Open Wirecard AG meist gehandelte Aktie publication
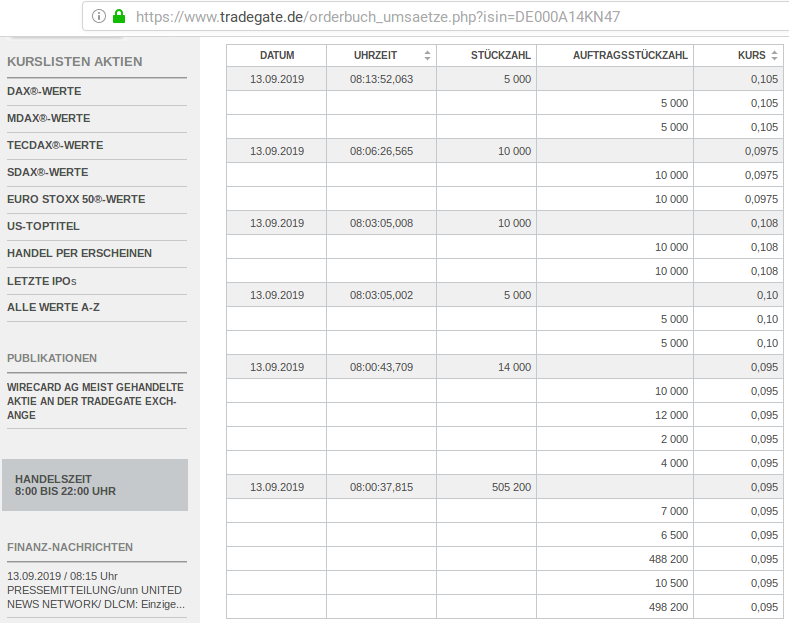The image size is (789, 623). 95,401
